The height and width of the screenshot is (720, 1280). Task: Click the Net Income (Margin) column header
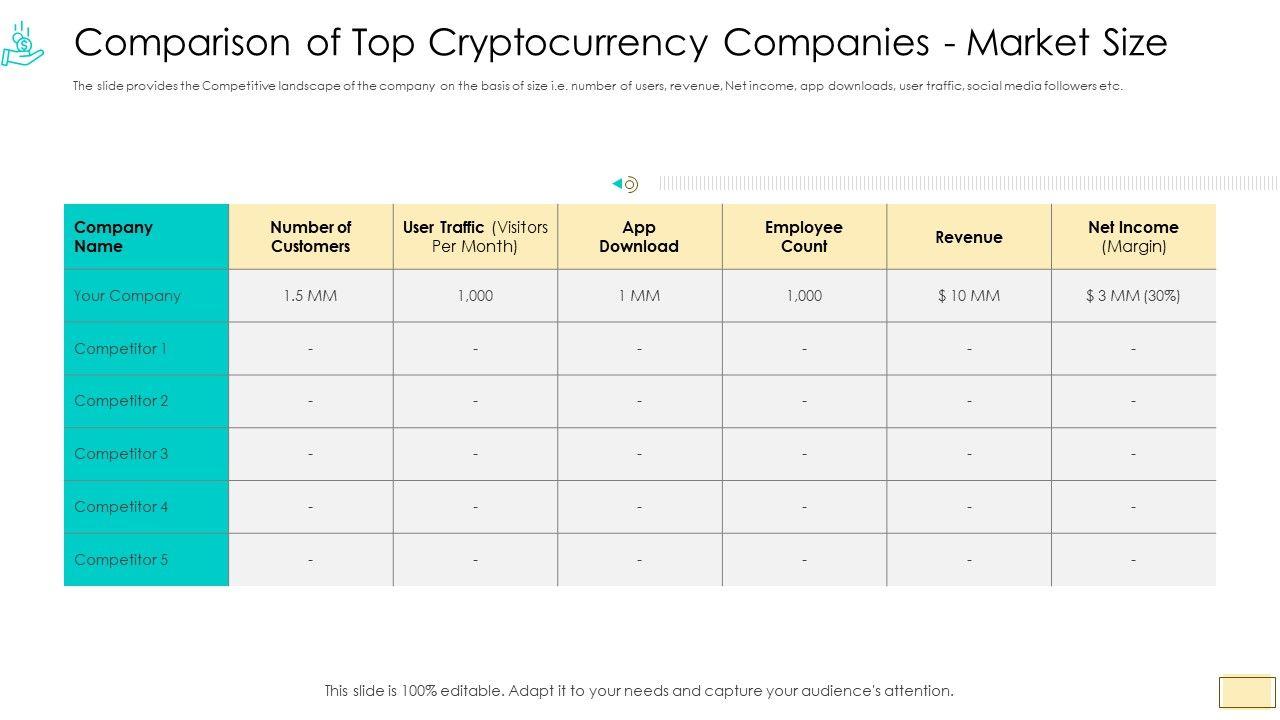click(x=1133, y=237)
